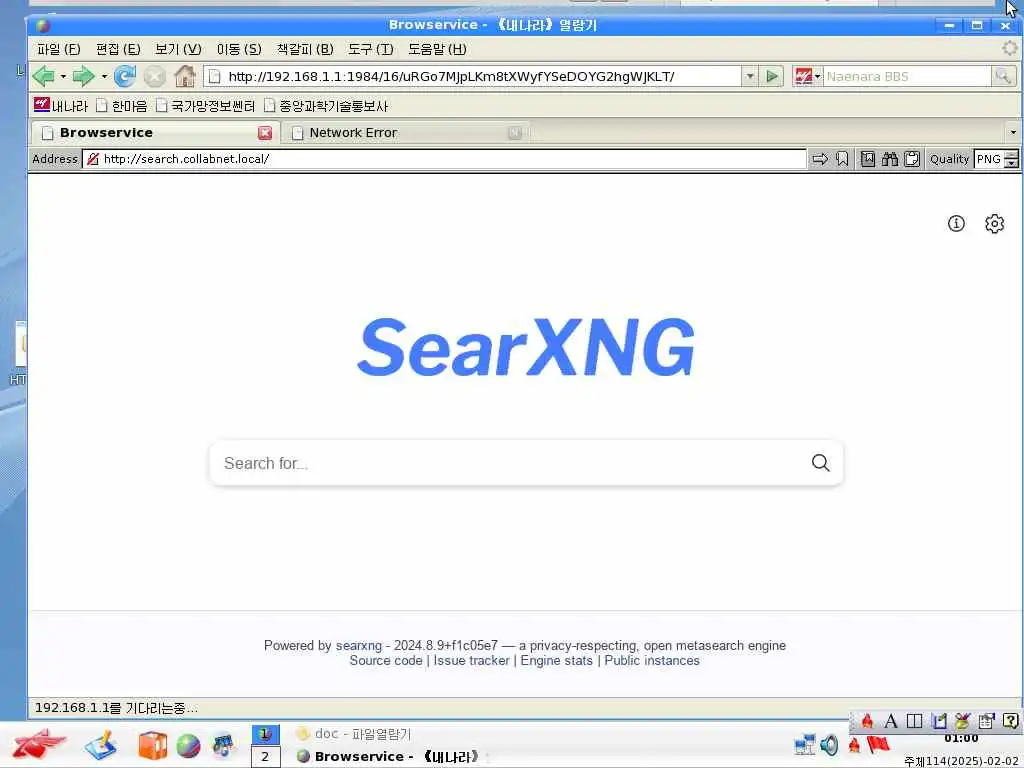Image resolution: width=1024 pixels, height=768 pixels.
Task: Click the Browservice bookmark ribbon icon
Action: point(842,159)
